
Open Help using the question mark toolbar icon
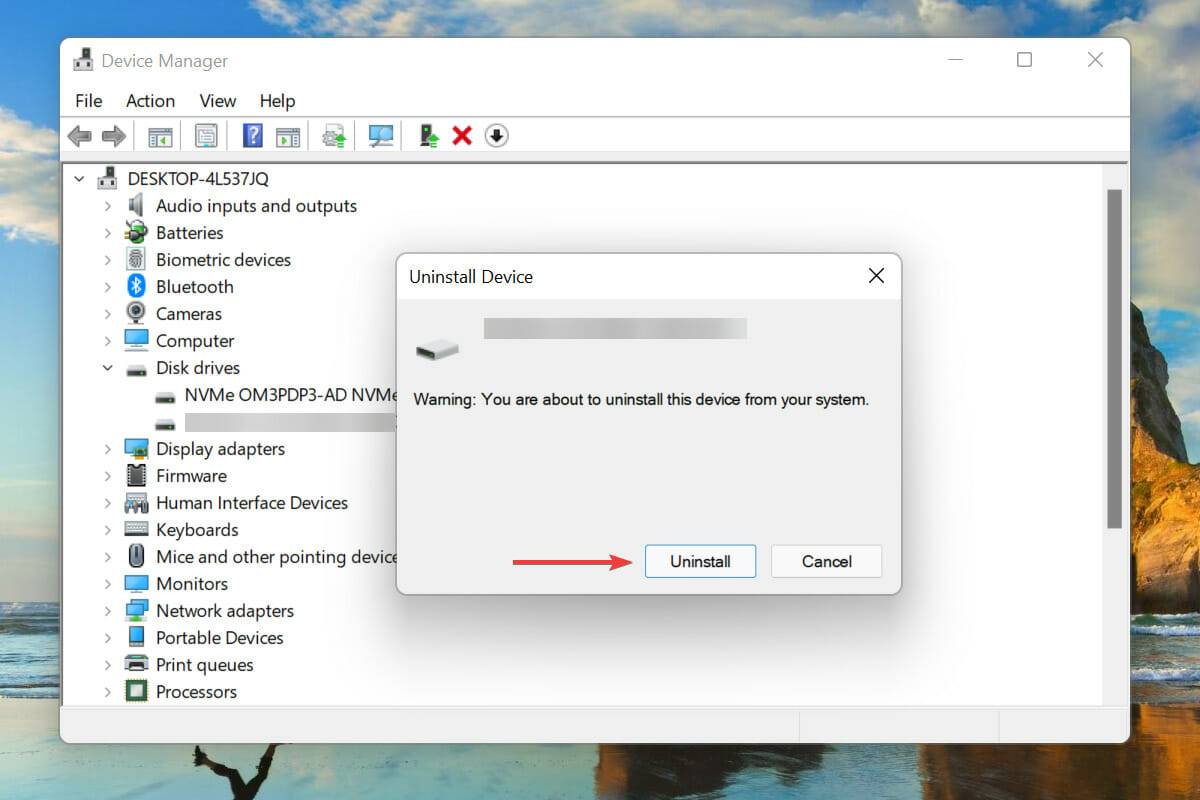click(x=251, y=135)
